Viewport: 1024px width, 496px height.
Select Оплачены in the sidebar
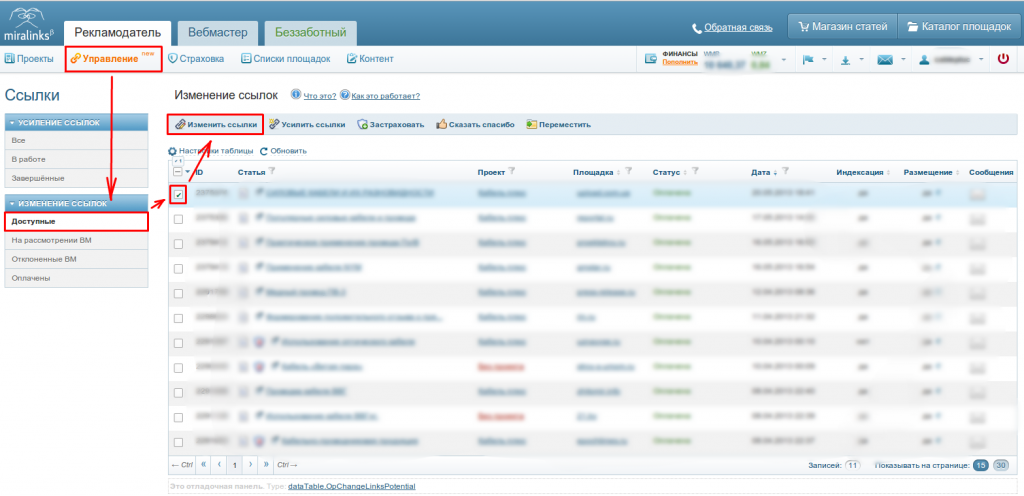tap(76, 278)
